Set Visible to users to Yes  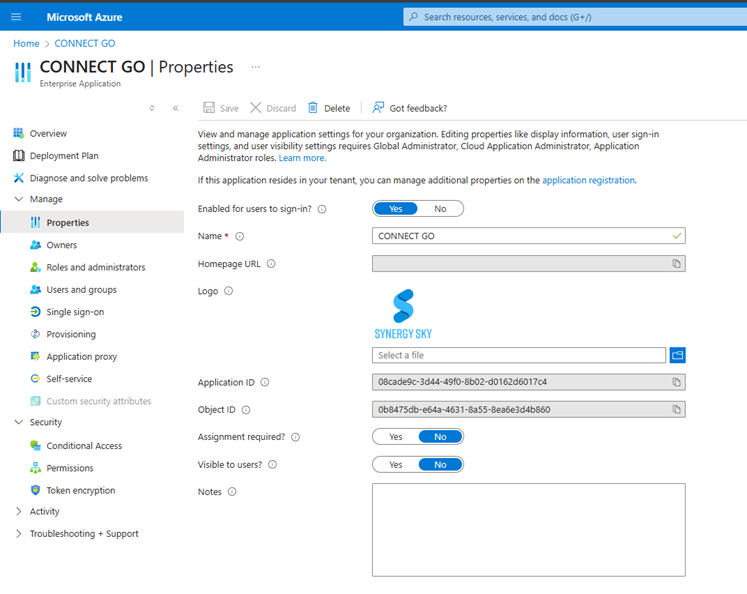[x=395, y=464]
